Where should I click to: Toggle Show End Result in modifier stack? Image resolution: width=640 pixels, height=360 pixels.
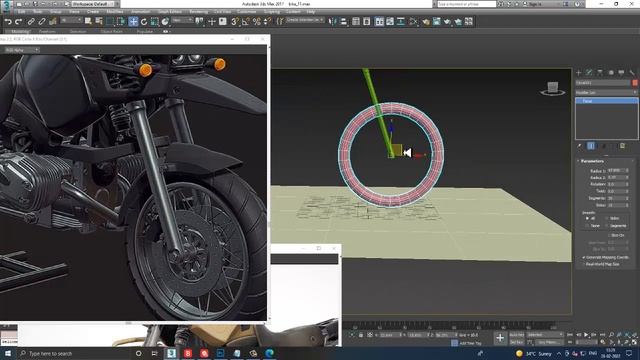pyautogui.click(x=590, y=146)
